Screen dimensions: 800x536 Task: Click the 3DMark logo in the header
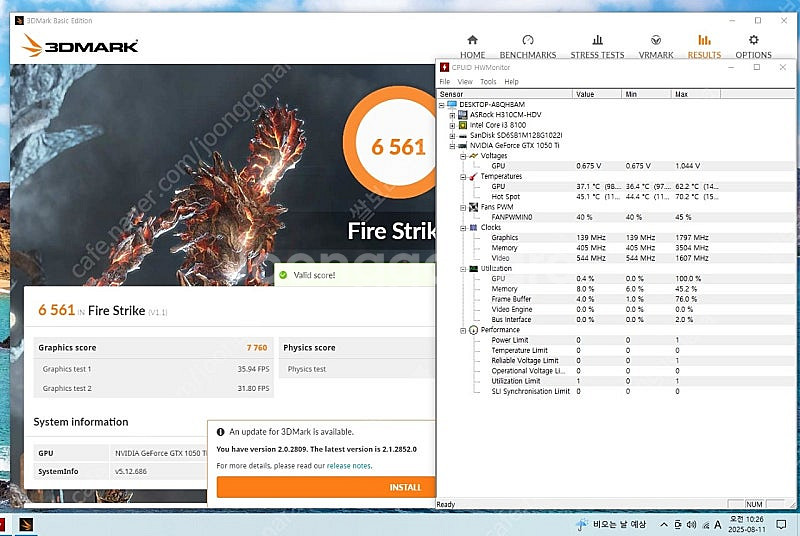(80, 46)
